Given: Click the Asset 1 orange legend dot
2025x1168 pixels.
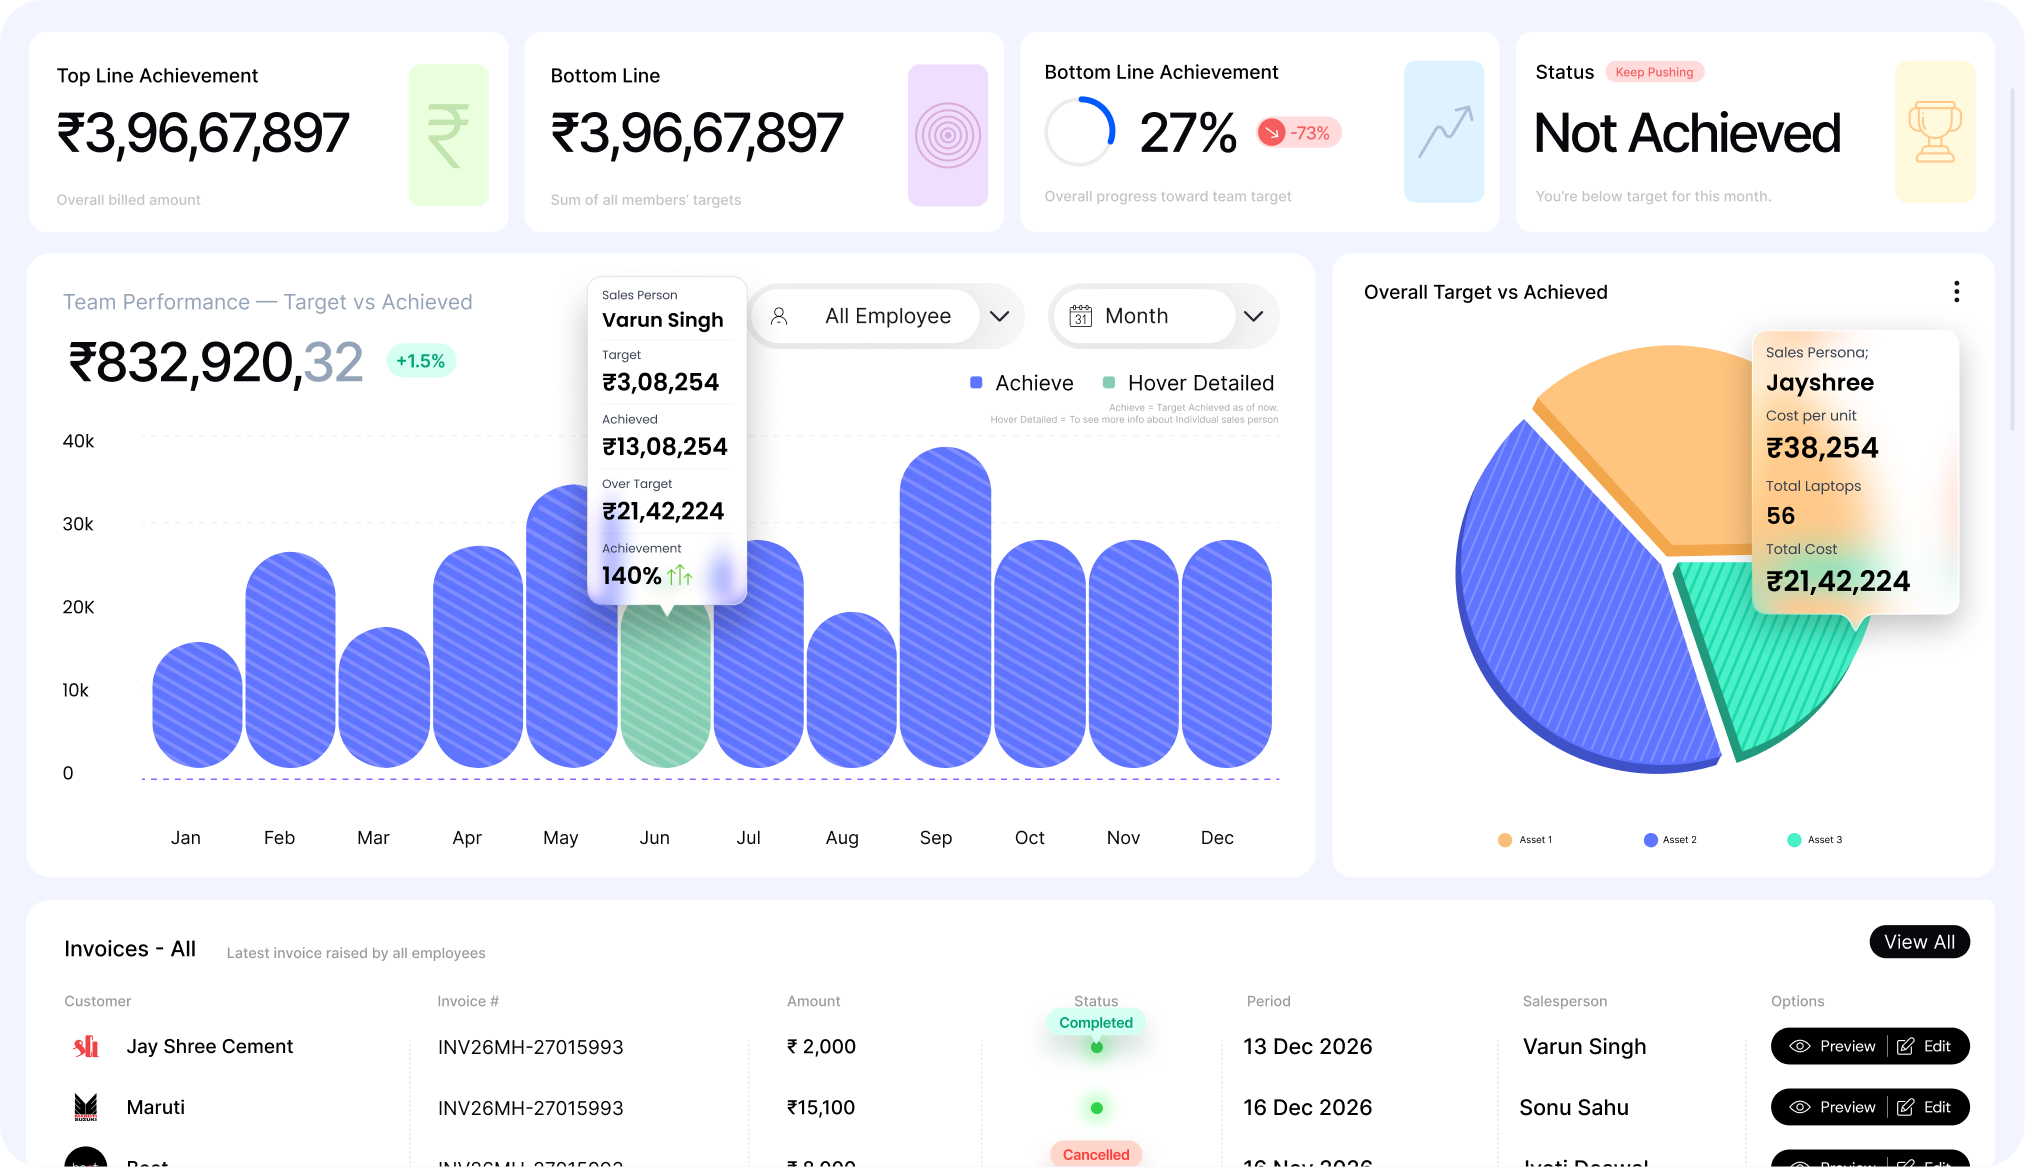Looking at the screenshot, I should coord(1504,840).
